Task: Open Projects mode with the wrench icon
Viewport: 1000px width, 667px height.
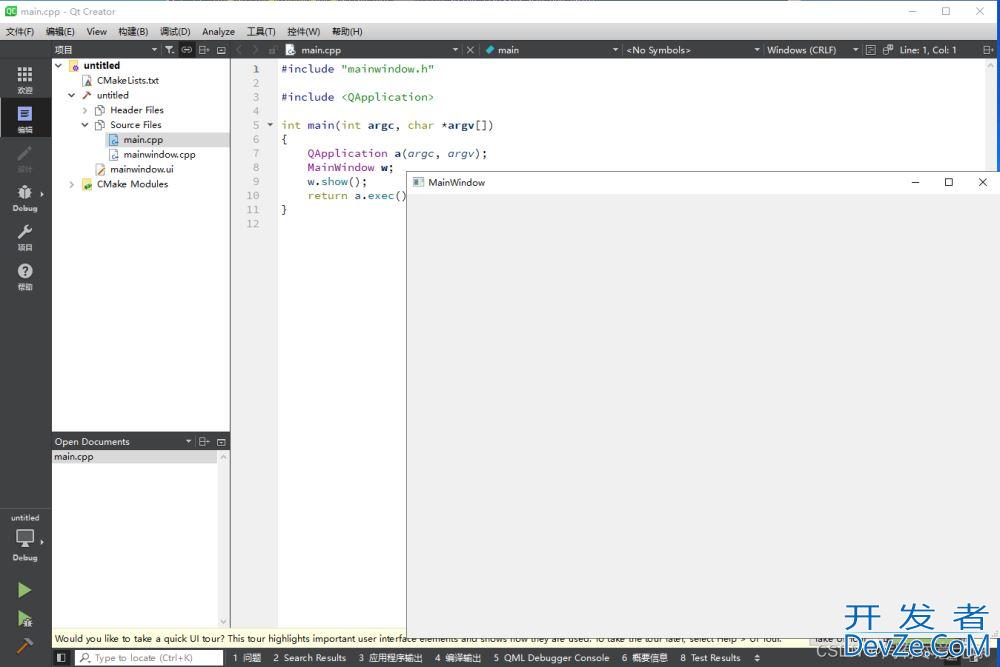Action: coord(25,237)
